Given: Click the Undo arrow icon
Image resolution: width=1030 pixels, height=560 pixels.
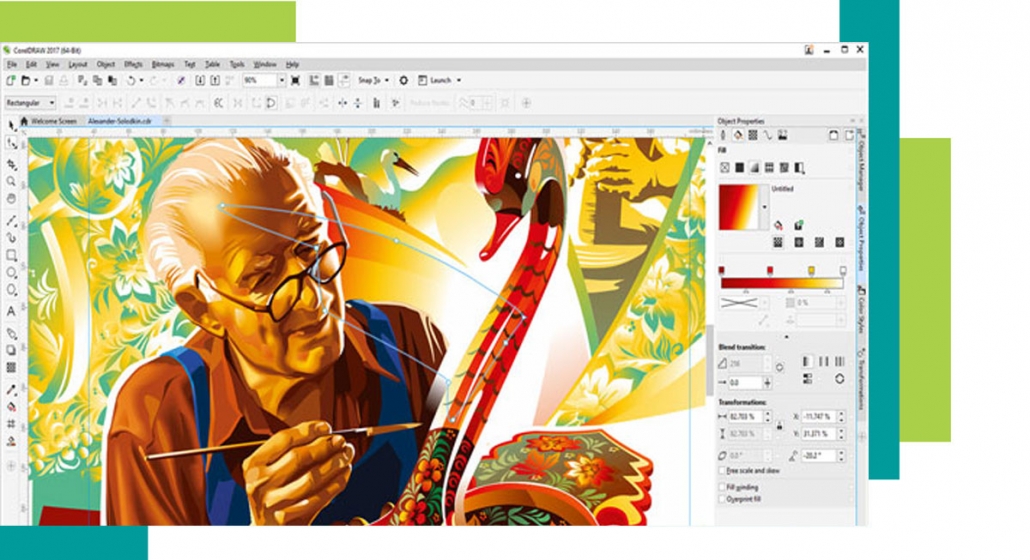Looking at the screenshot, I should [130, 80].
